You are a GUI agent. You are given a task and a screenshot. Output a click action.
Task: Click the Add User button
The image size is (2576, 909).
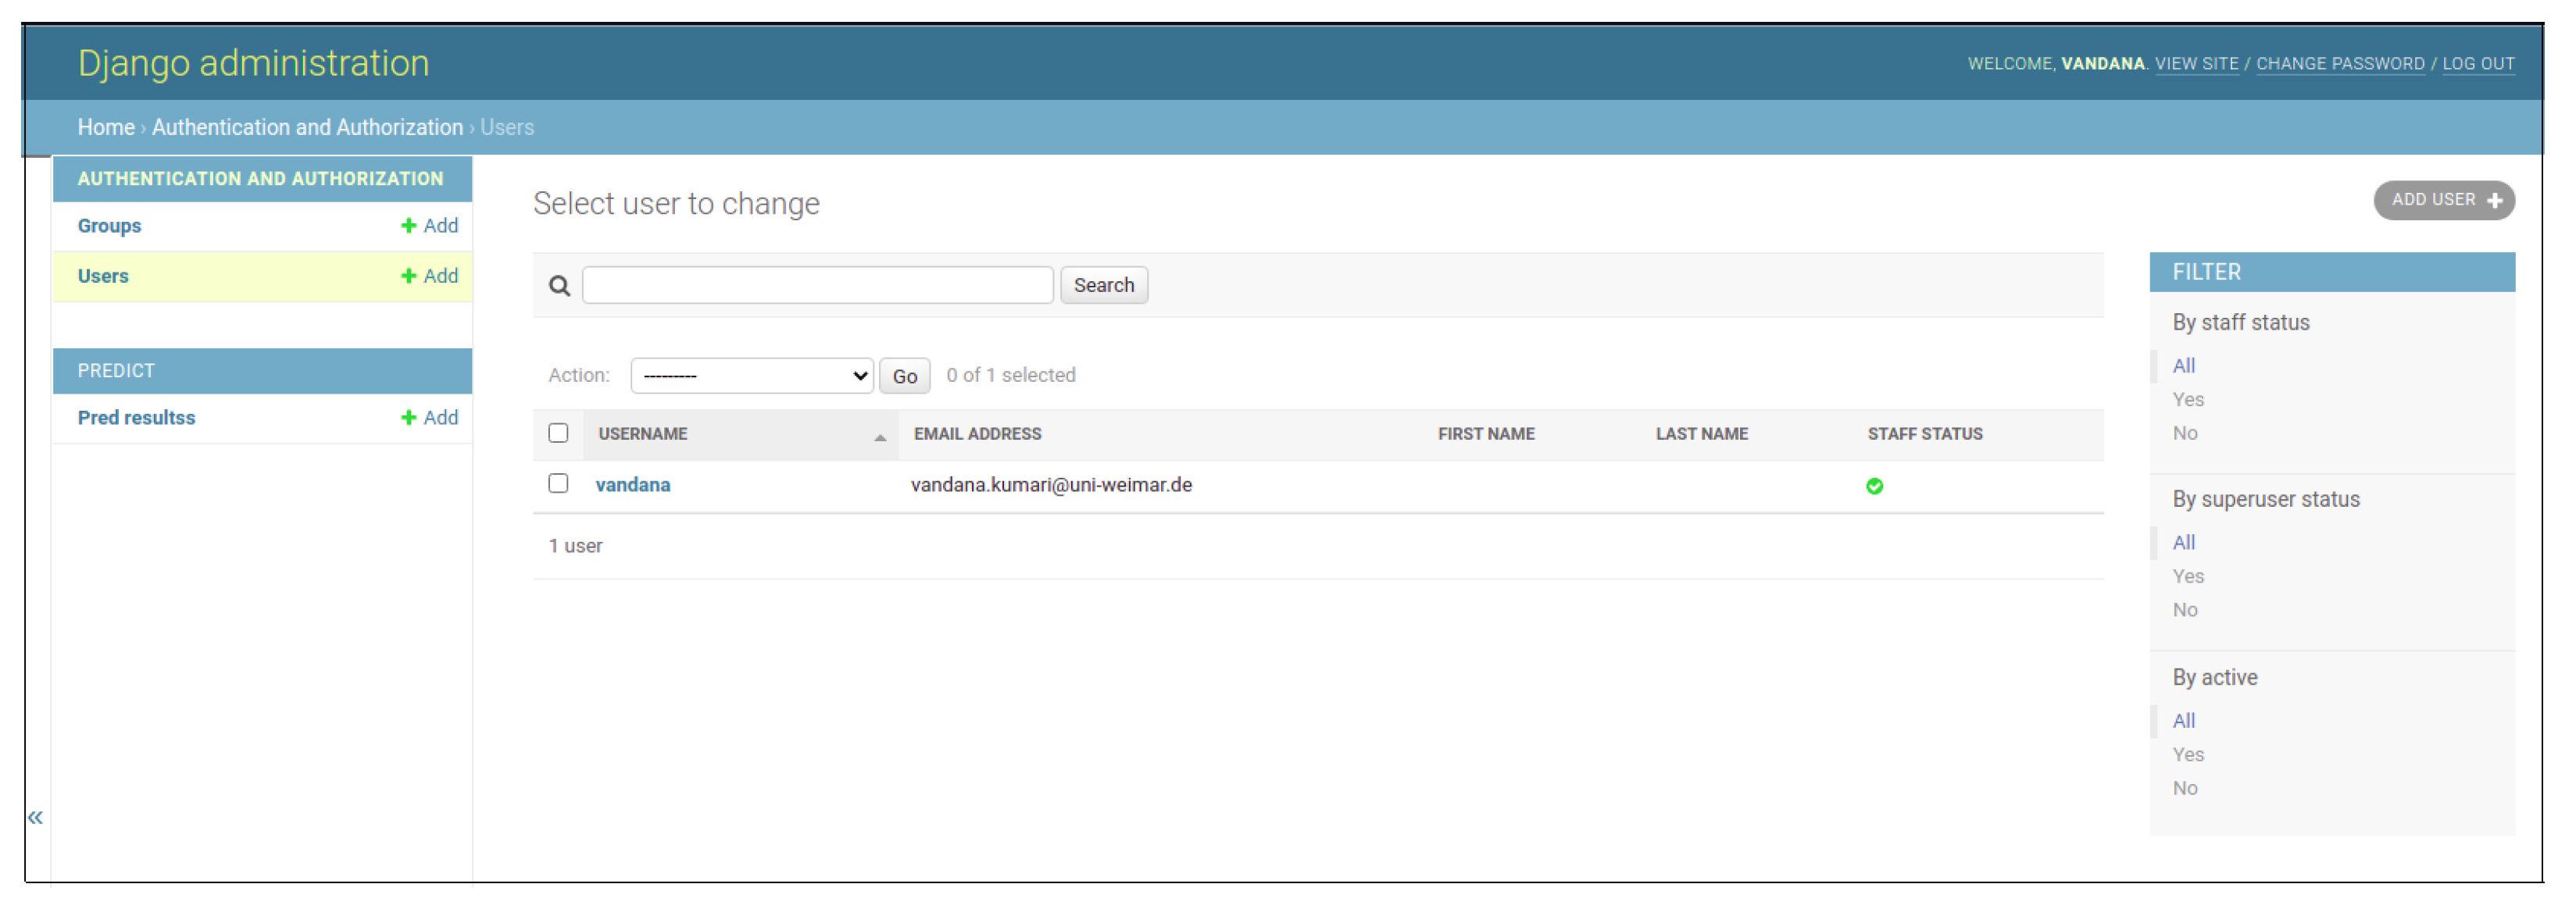pyautogui.click(x=2443, y=200)
